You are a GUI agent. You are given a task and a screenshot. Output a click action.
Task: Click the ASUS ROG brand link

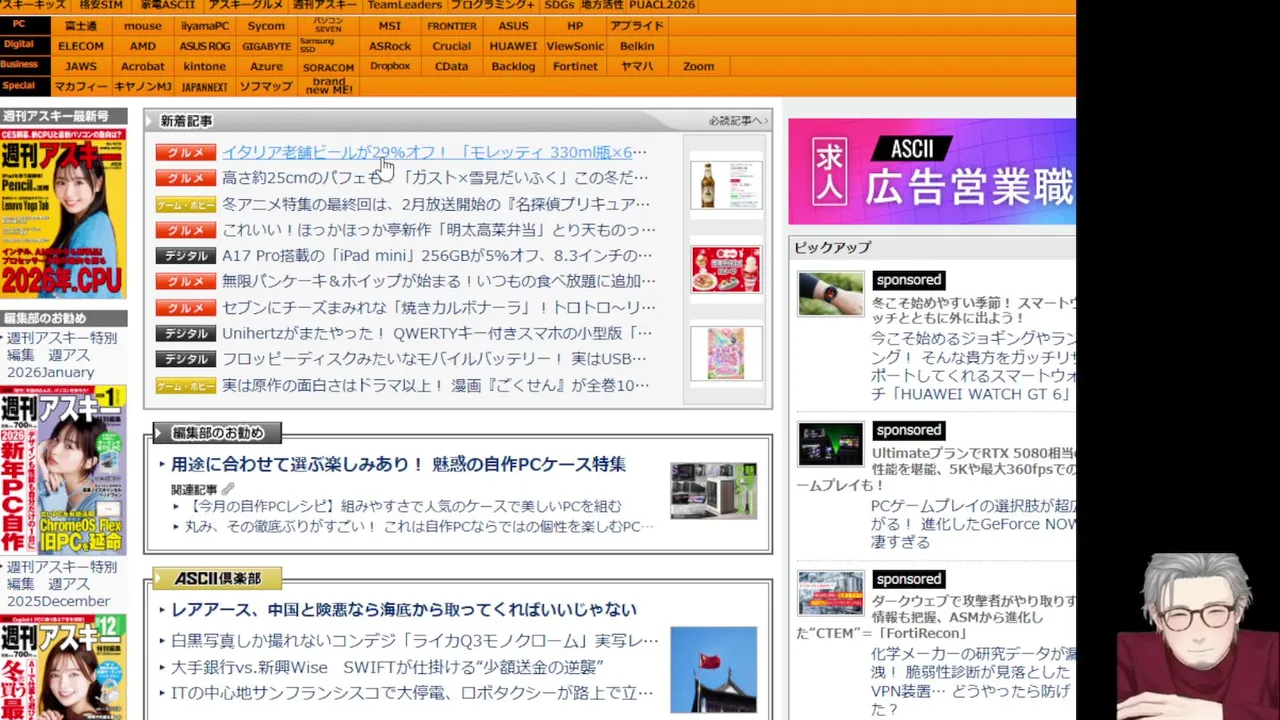(204, 46)
